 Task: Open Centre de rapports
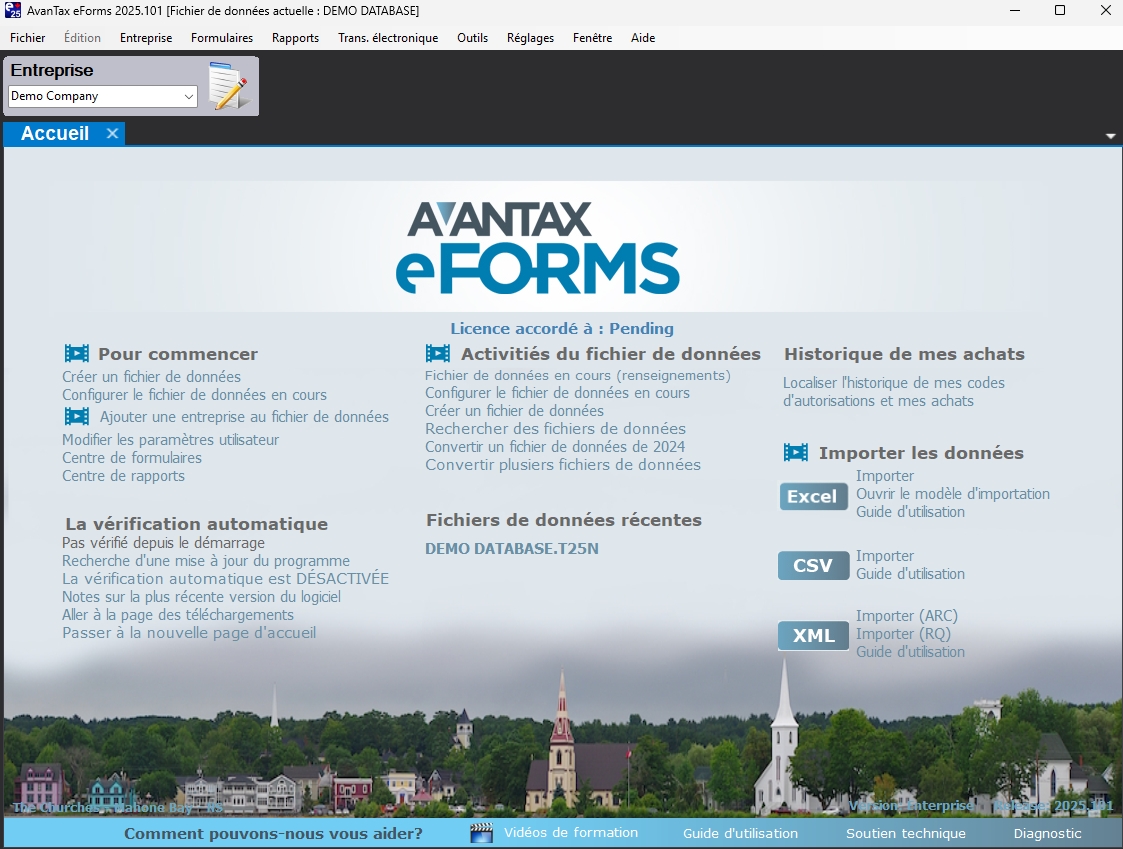[x=123, y=476]
